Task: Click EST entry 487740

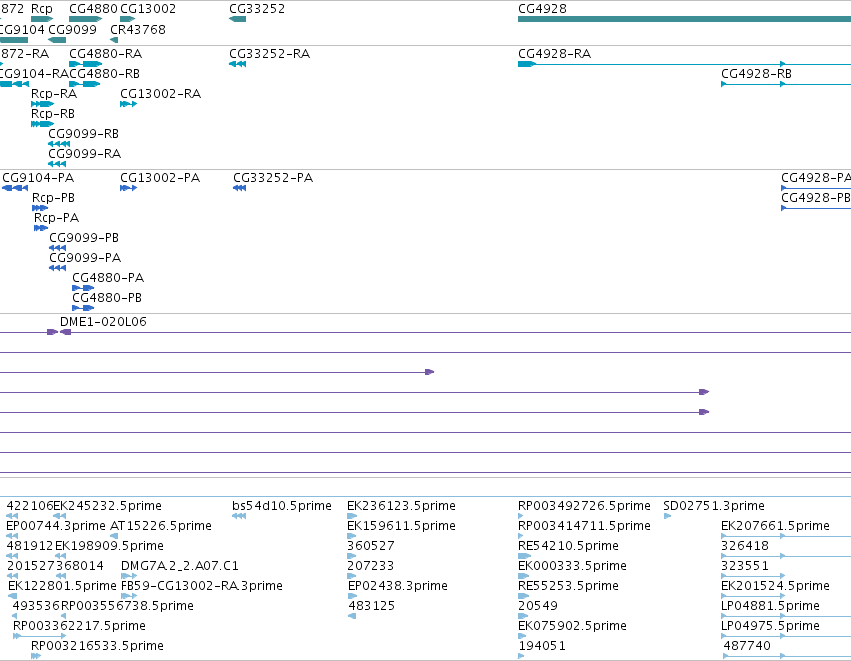Action: pyautogui.click(x=747, y=646)
